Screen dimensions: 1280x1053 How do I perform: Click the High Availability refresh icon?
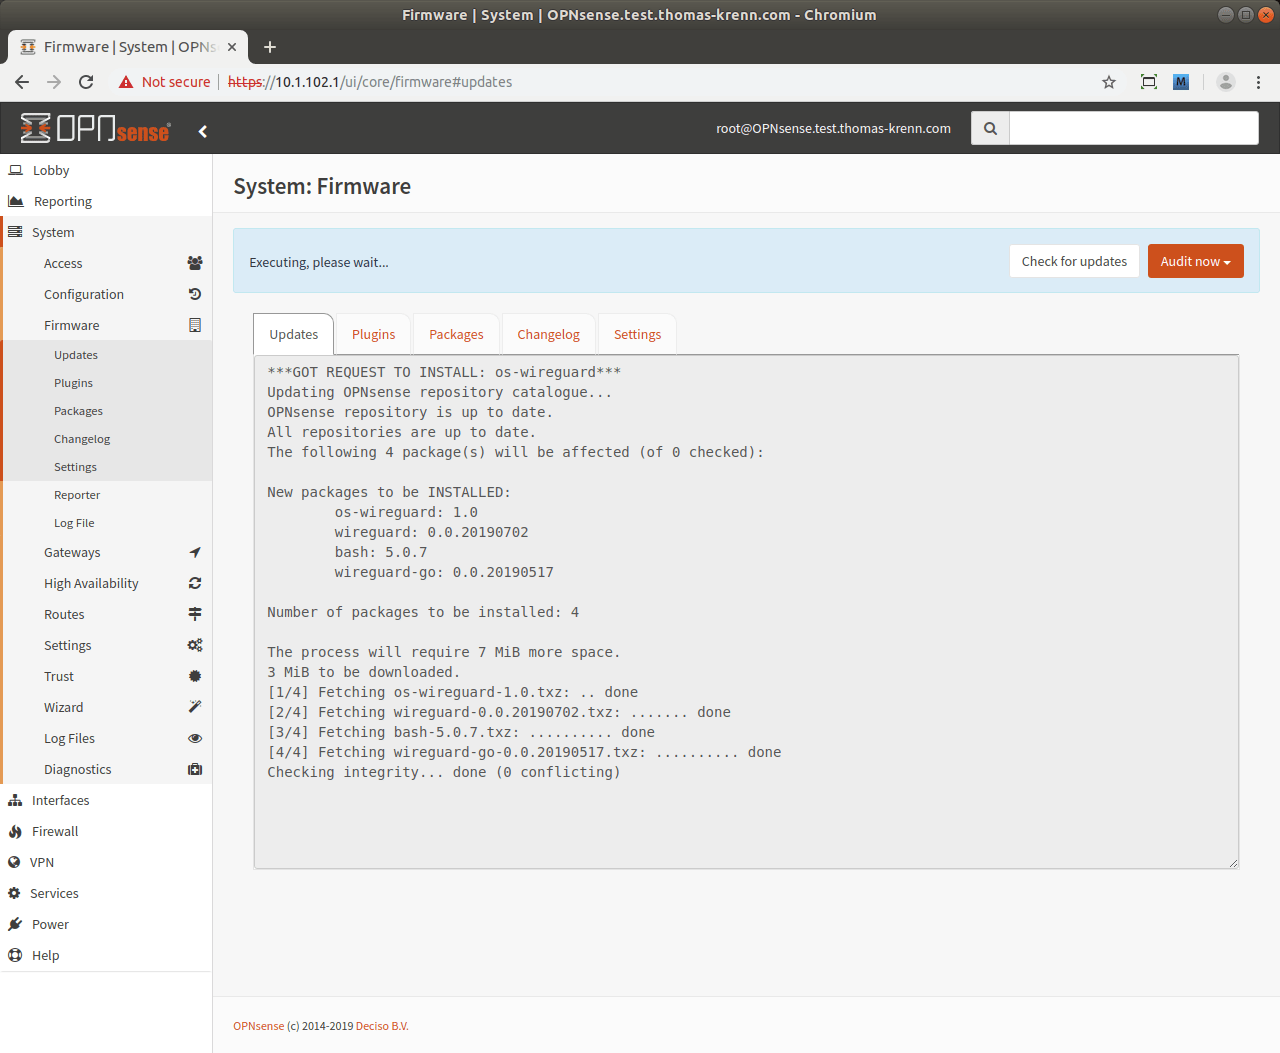point(195,583)
